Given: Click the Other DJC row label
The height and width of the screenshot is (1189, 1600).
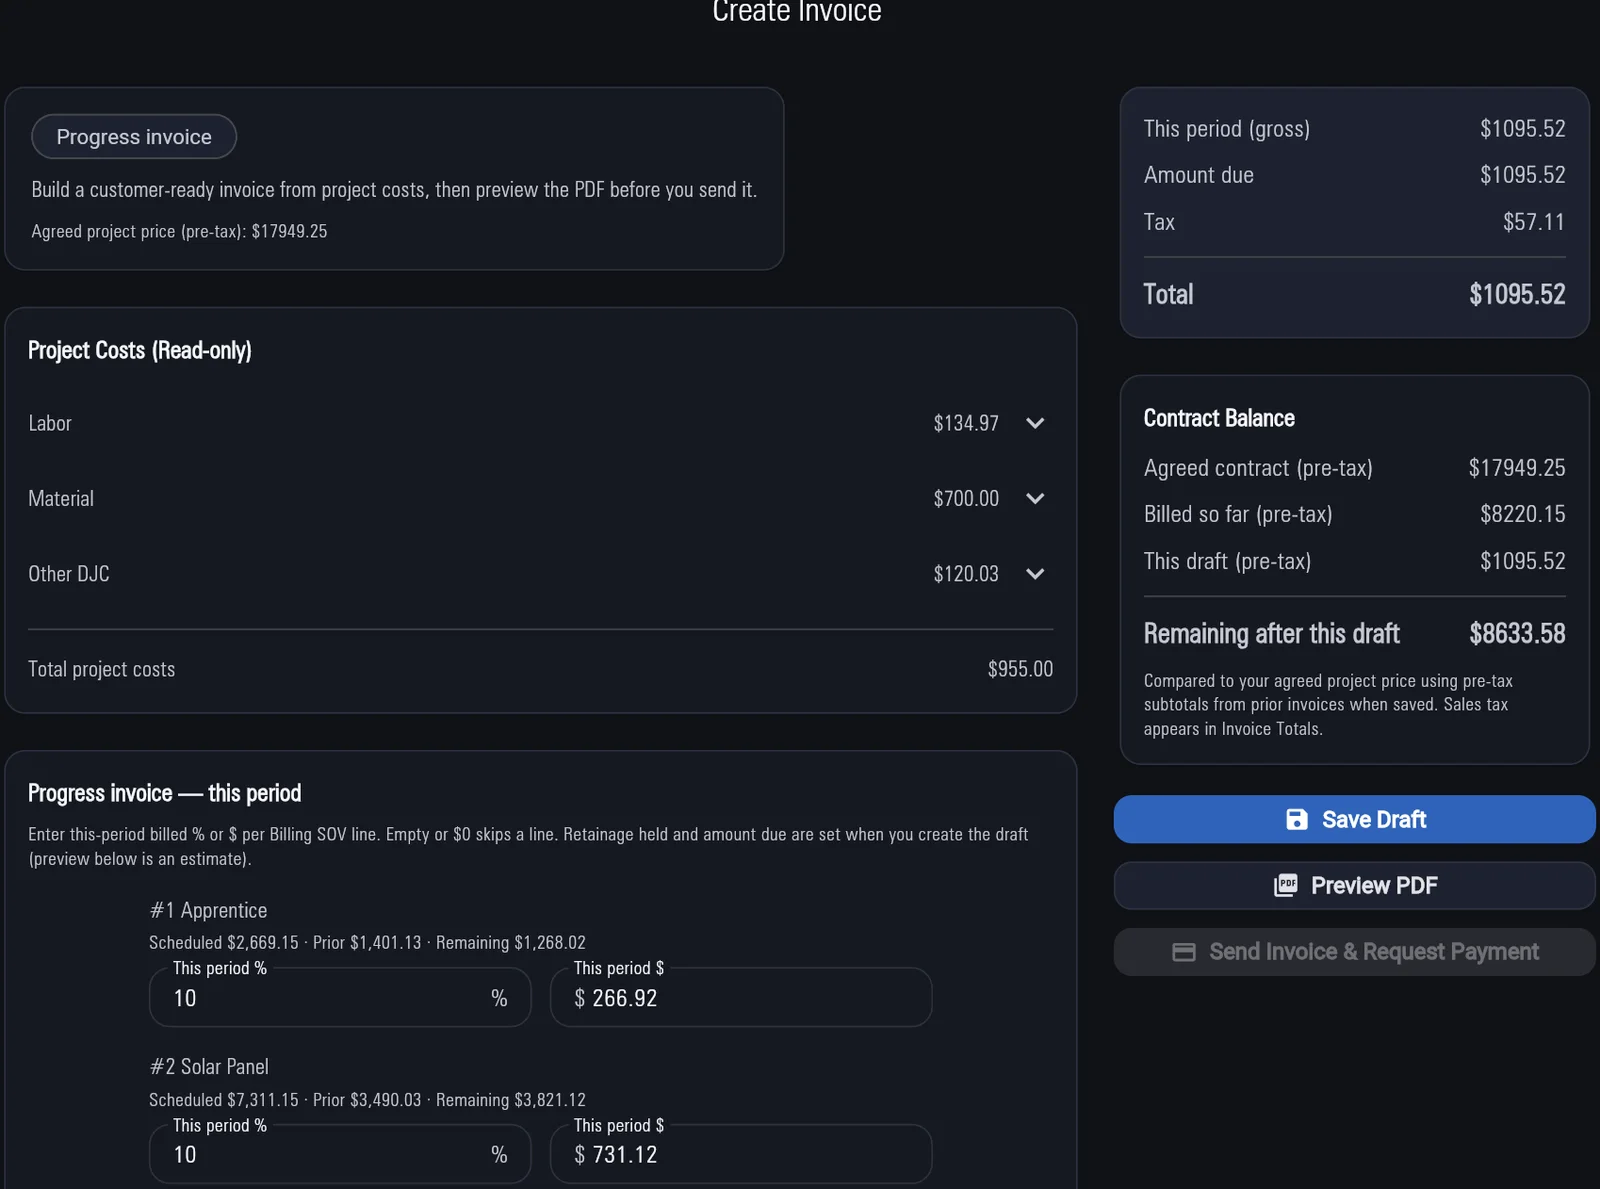Looking at the screenshot, I should (x=69, y=574).
